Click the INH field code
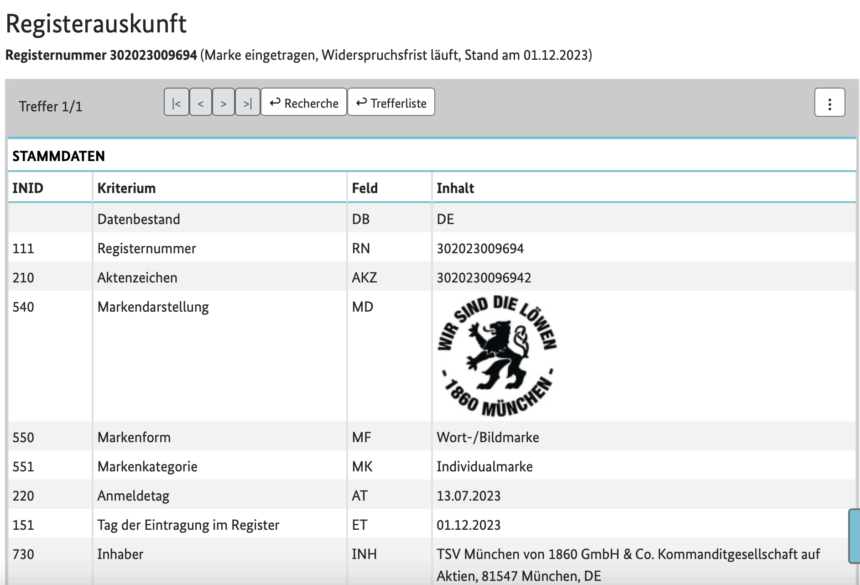The height and width of the screenshot is (585, 860). tap(364, 554)
